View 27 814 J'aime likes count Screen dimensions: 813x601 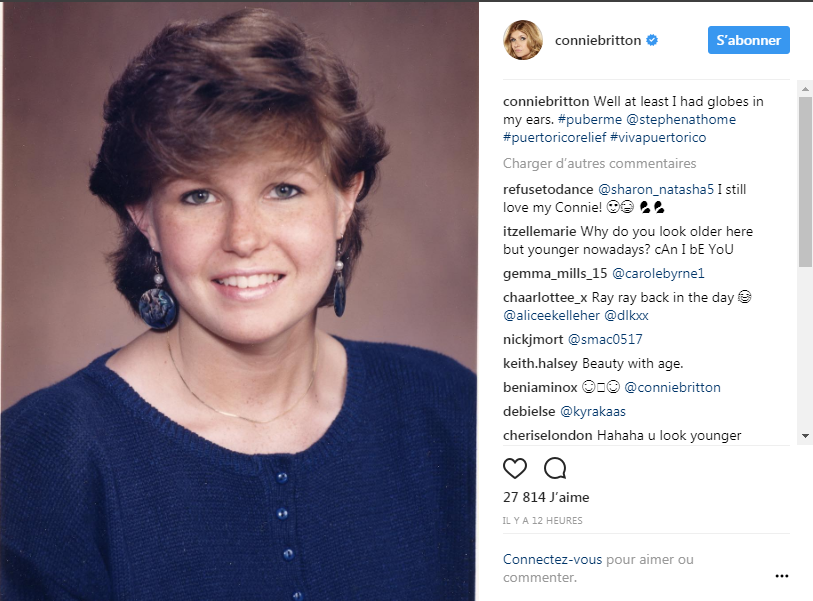[x=546, y=497]
